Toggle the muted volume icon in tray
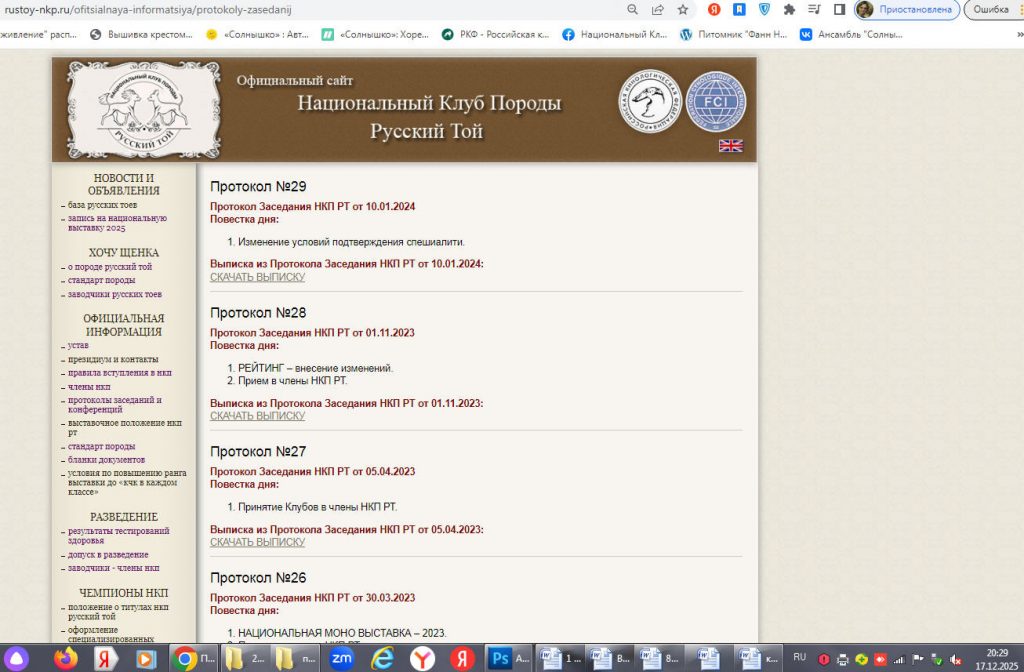 (955, 660)
